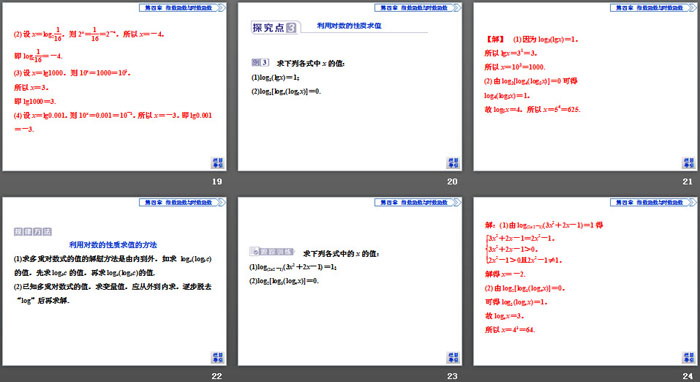Click '(2)log2[log4(log5x)]=0.' on slide 20
The height and width of the screenshot is (382, 700).
pyautogui.click(x=286, y=91)
